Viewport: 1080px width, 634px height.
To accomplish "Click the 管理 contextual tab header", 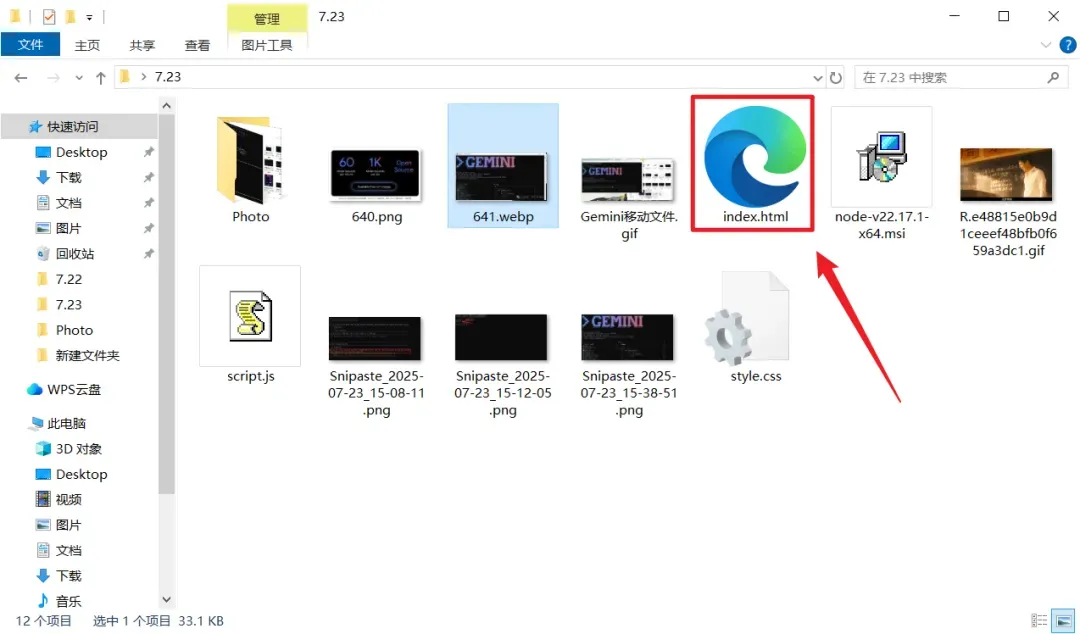I will coord(267,18).
